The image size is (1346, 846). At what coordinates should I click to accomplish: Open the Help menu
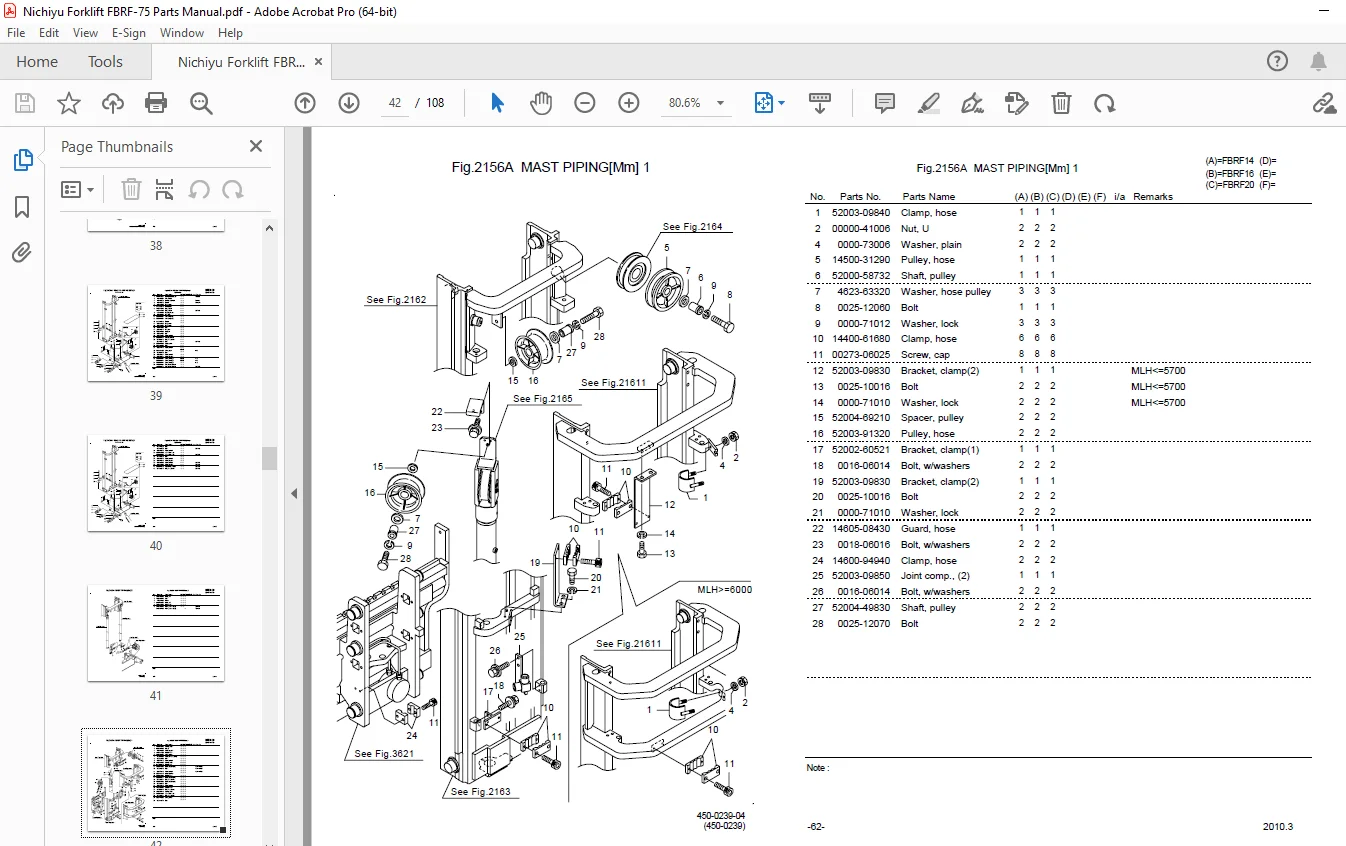click(230, 33)
